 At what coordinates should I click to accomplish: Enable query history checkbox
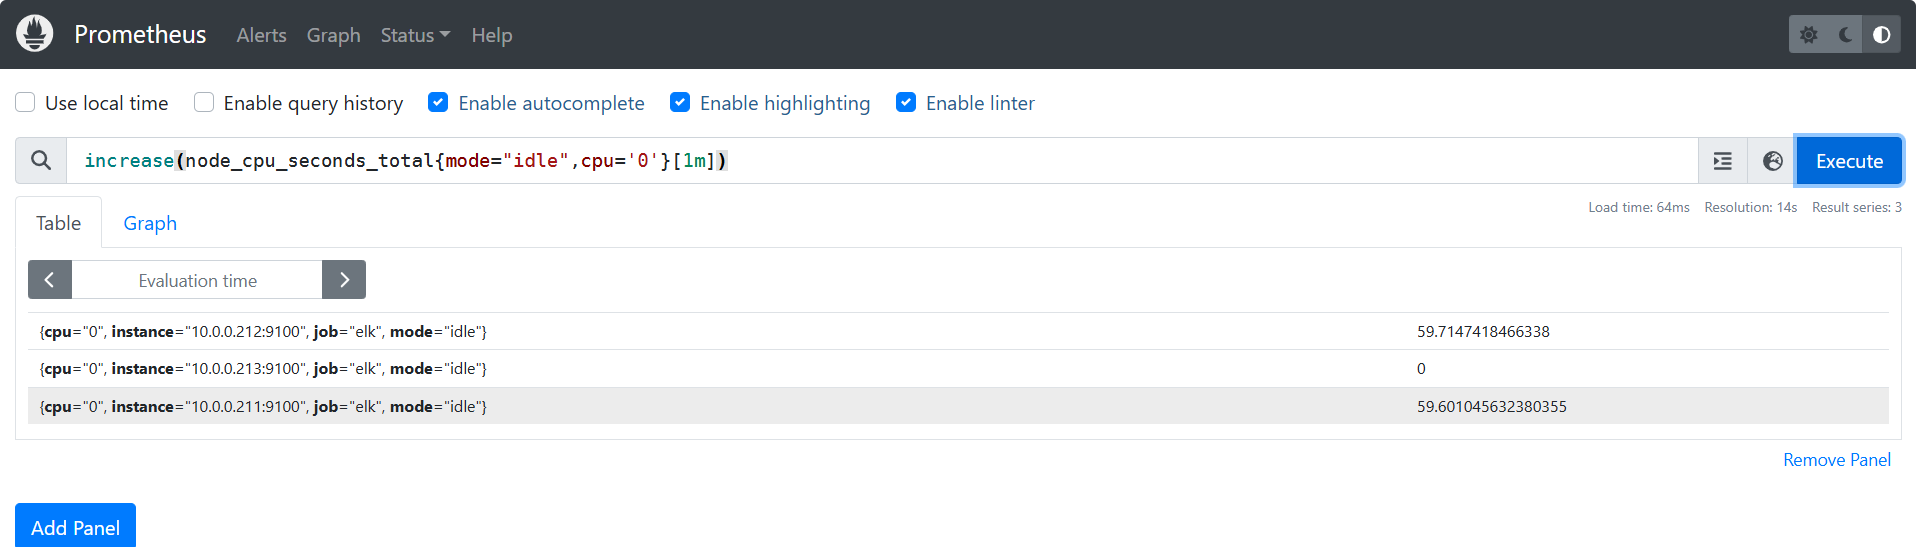point(204,103)
